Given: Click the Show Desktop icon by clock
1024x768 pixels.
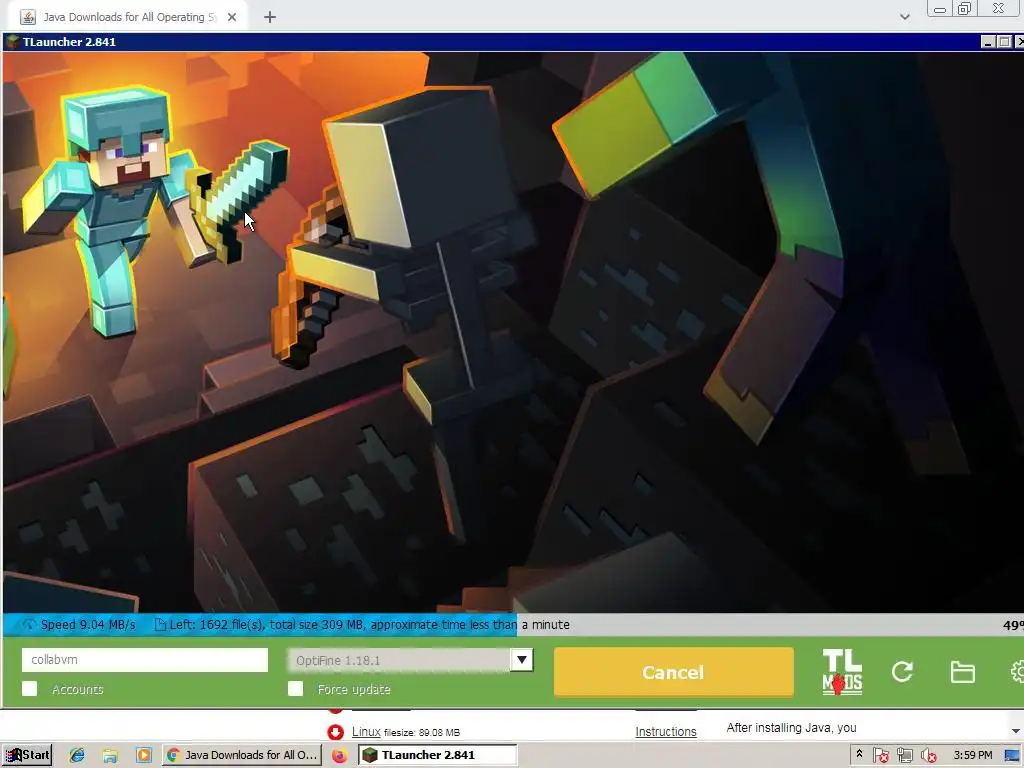Looking at the screenshot, I should [x=1012, y=756].
